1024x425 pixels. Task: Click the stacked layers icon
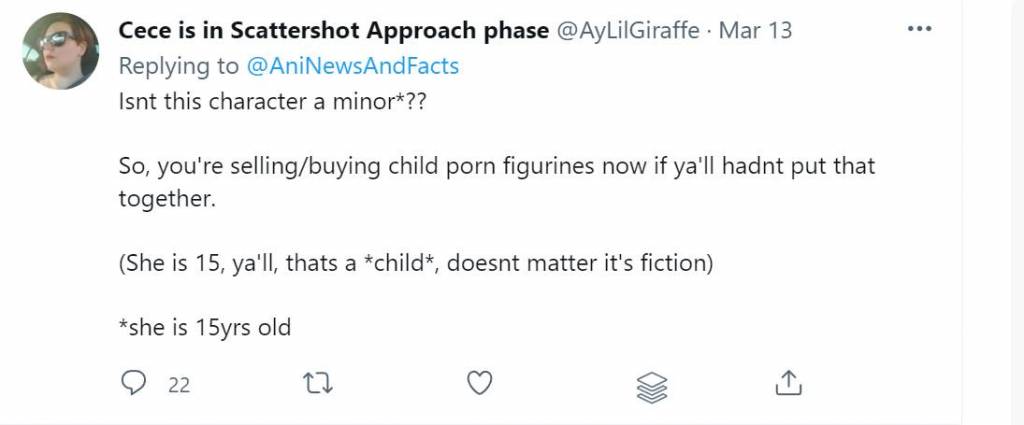pos(651,384)
